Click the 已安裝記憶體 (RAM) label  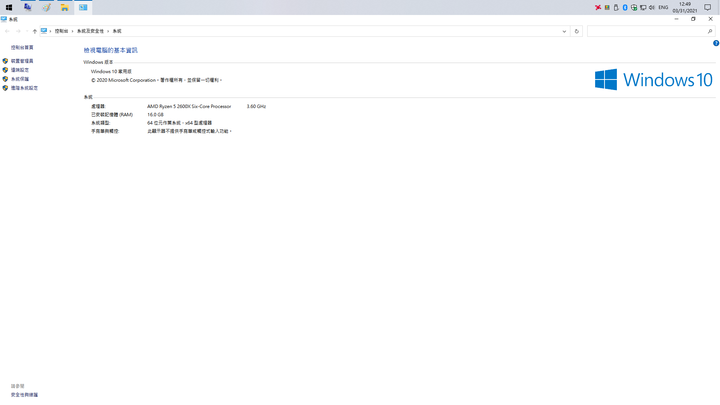click(112, 114)
